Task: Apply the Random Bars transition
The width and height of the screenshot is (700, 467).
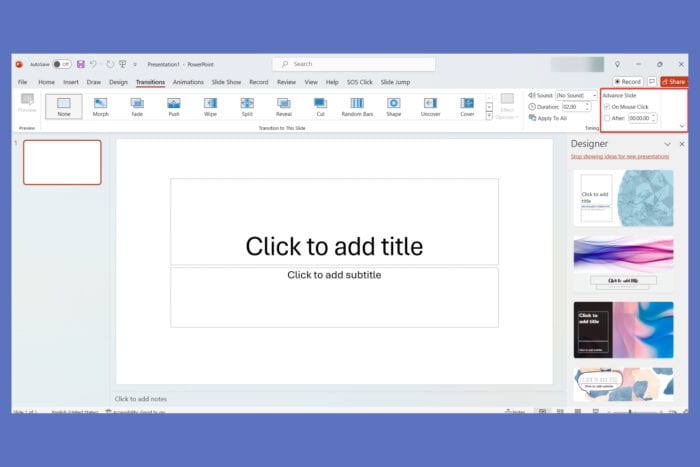Action: point(357,106)
